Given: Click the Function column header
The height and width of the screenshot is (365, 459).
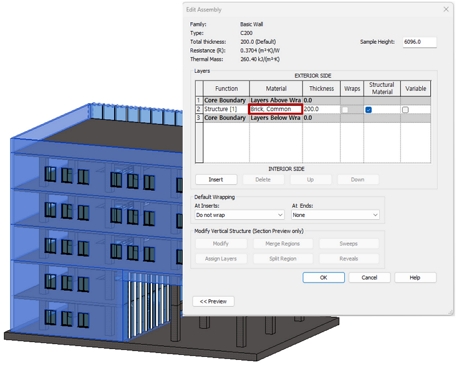Looking at the screenshot, I should click(226, 88).
